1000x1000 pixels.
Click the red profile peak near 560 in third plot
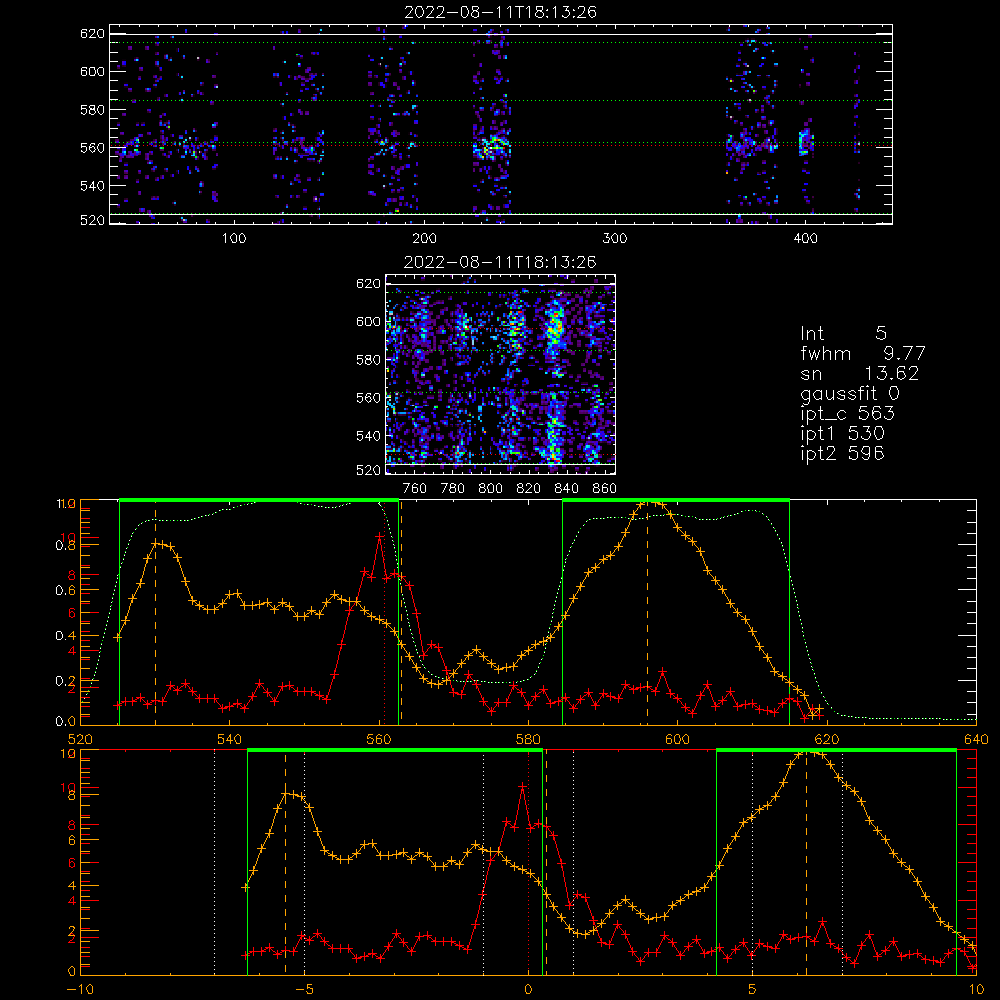coord(379,538)
